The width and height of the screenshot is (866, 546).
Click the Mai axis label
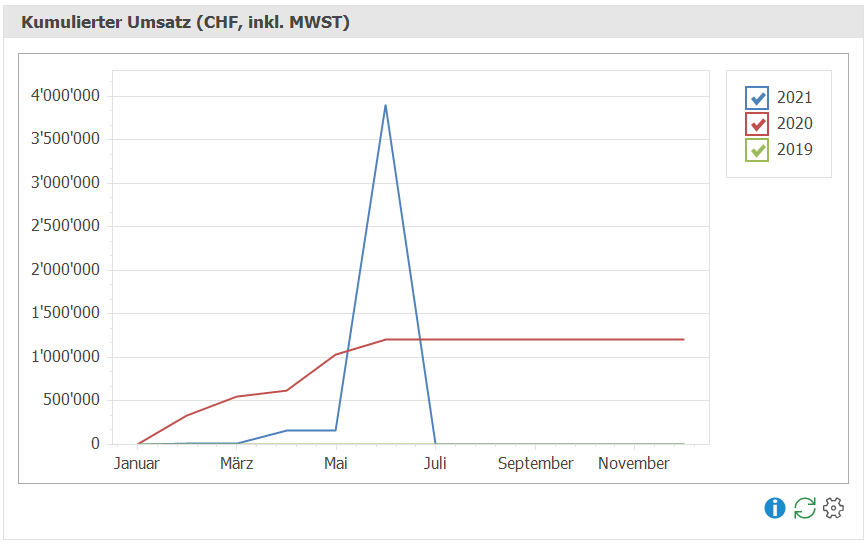[x=335, y=463]
